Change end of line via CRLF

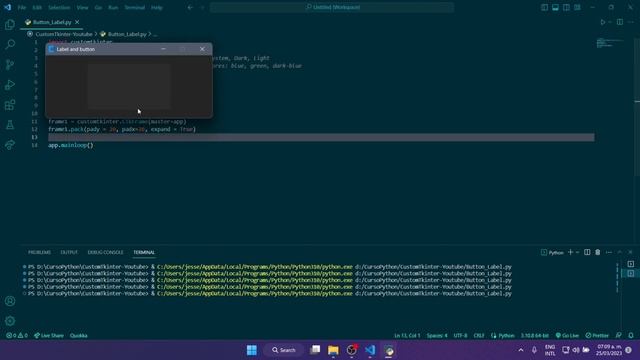(479, 336)
